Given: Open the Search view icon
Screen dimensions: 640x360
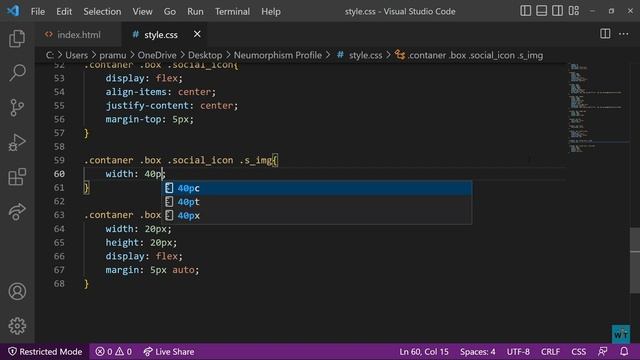Looking at the screenshot, I should pyautogui.click(x=17, y=73).
